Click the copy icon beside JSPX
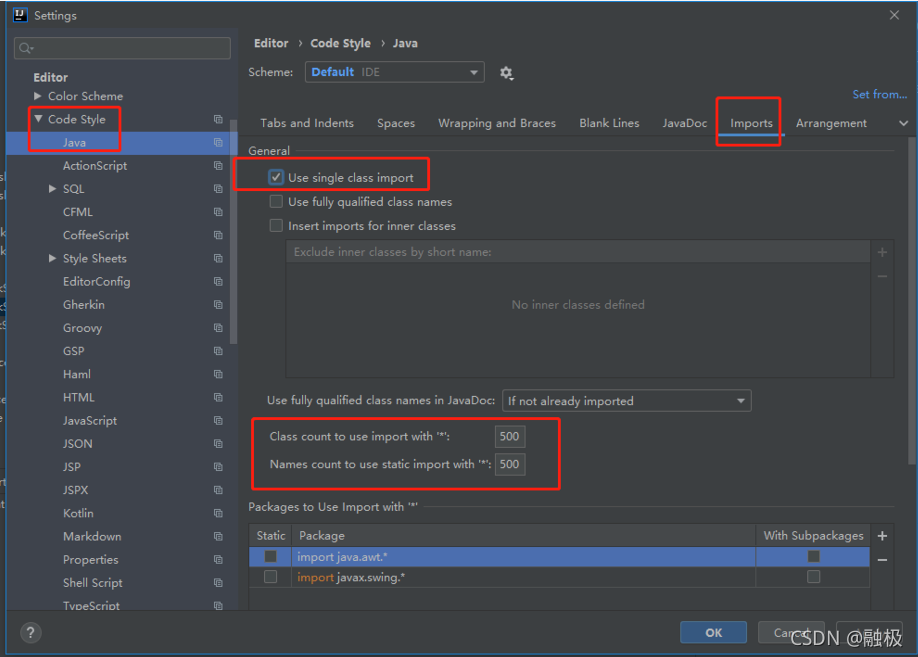The height and width of the screenshot is (657, 918). point(218,490)
